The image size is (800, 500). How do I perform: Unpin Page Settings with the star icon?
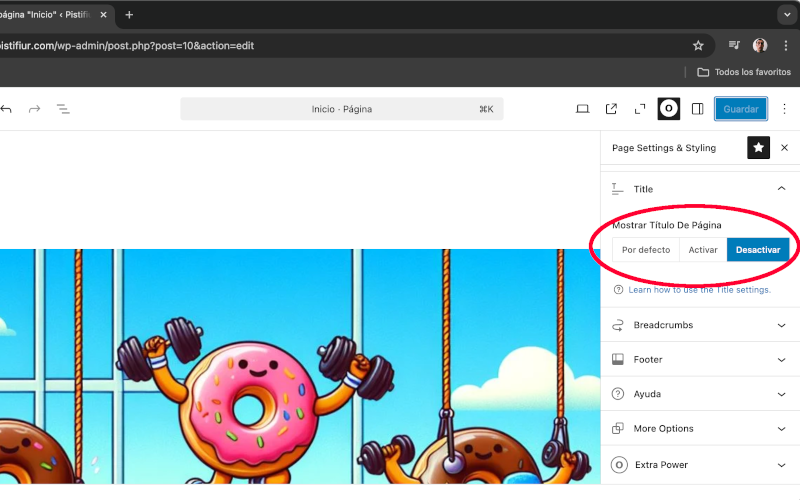coord(758,148)
